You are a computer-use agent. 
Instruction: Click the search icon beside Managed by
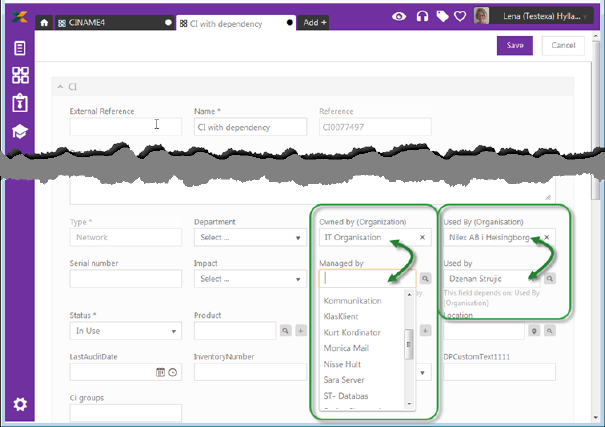[x=425, y=279]
